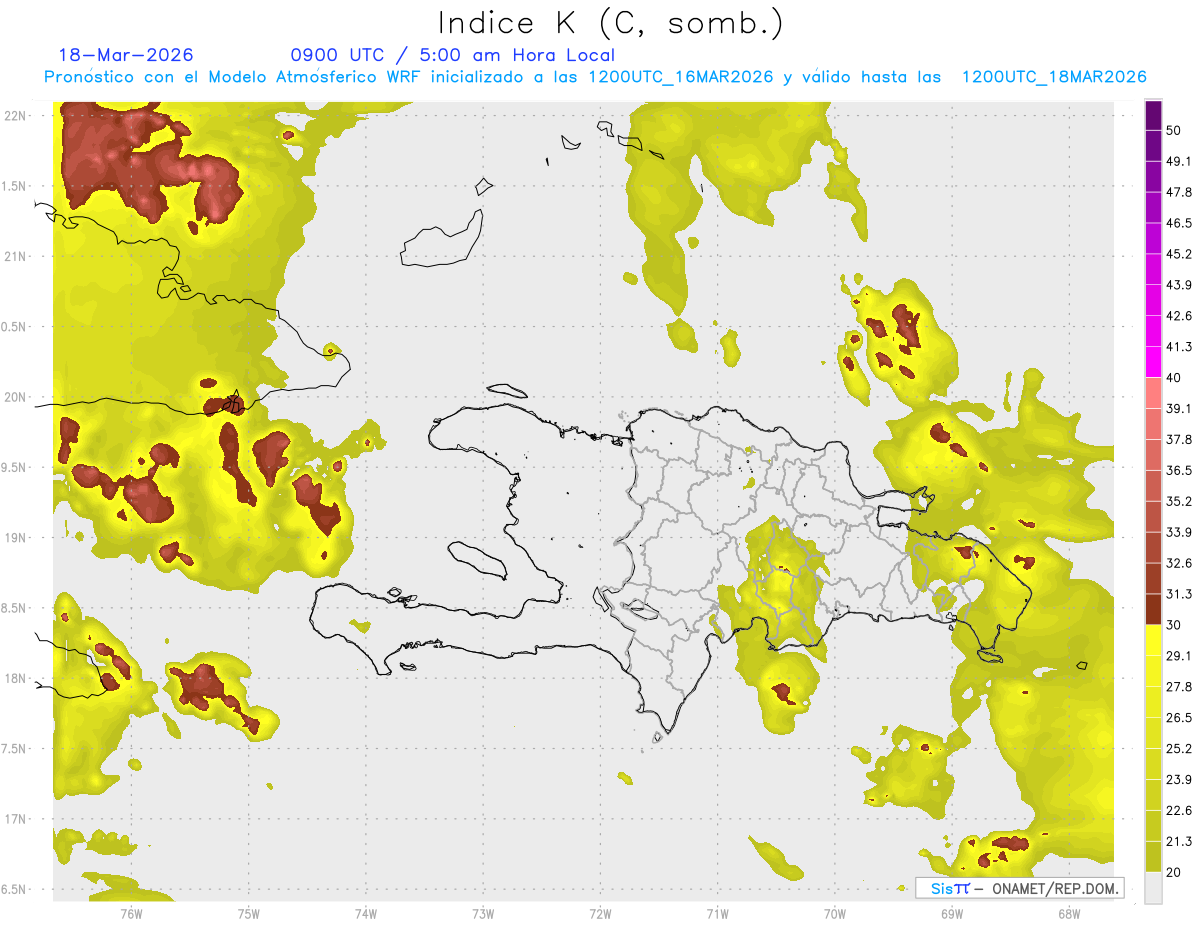Image resolution: width=1200 pixels, height=927 pixels.
Task: Click the '72W' longitude label
Action: (x=600, y=913)
